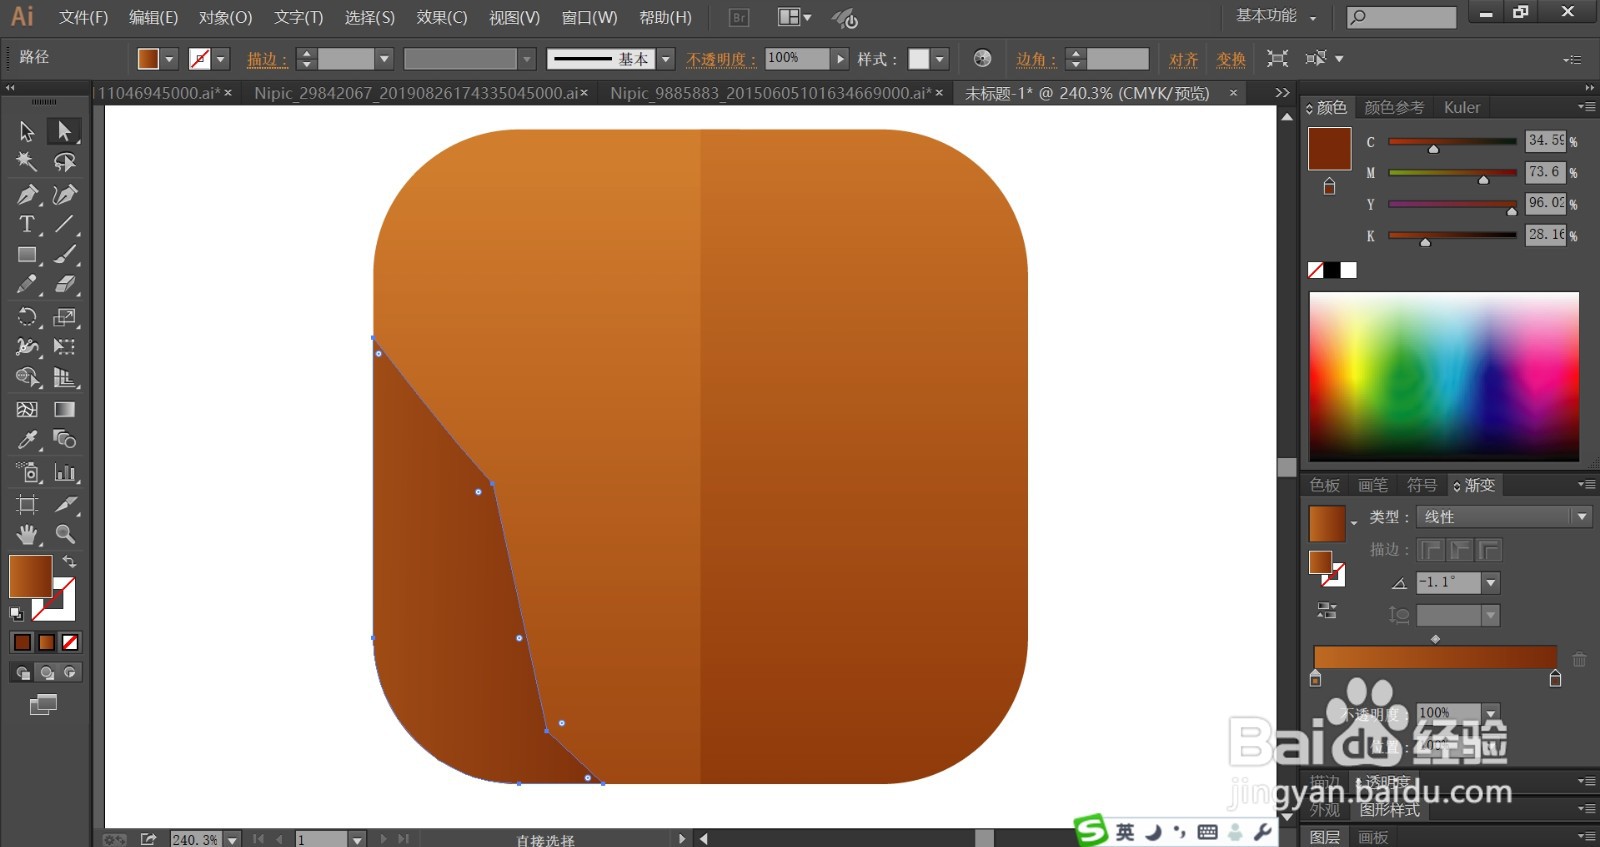Image resolution: width=1600 pixels, height=847 pixels.
Task: Select the Eraser tool
Action: pyautogui.click(x=64, y=285)
